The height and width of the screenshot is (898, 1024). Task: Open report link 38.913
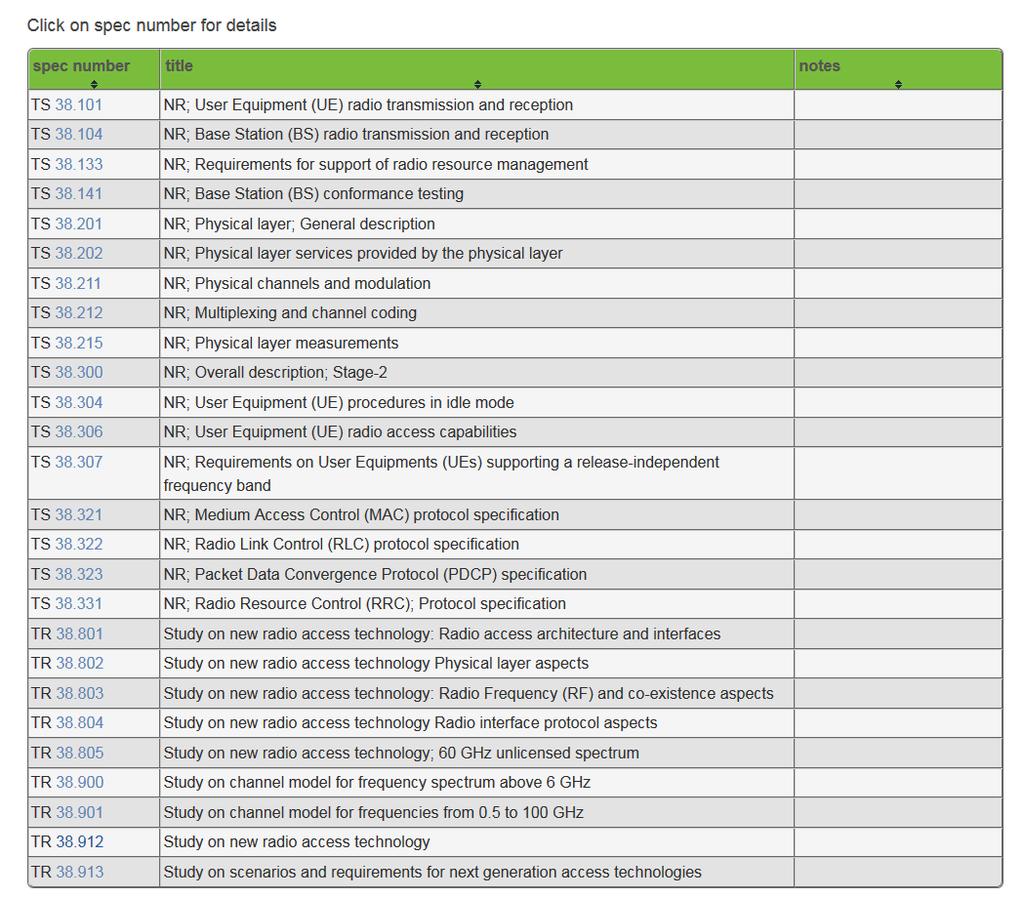pyautogui.click(x=80, y=871)
